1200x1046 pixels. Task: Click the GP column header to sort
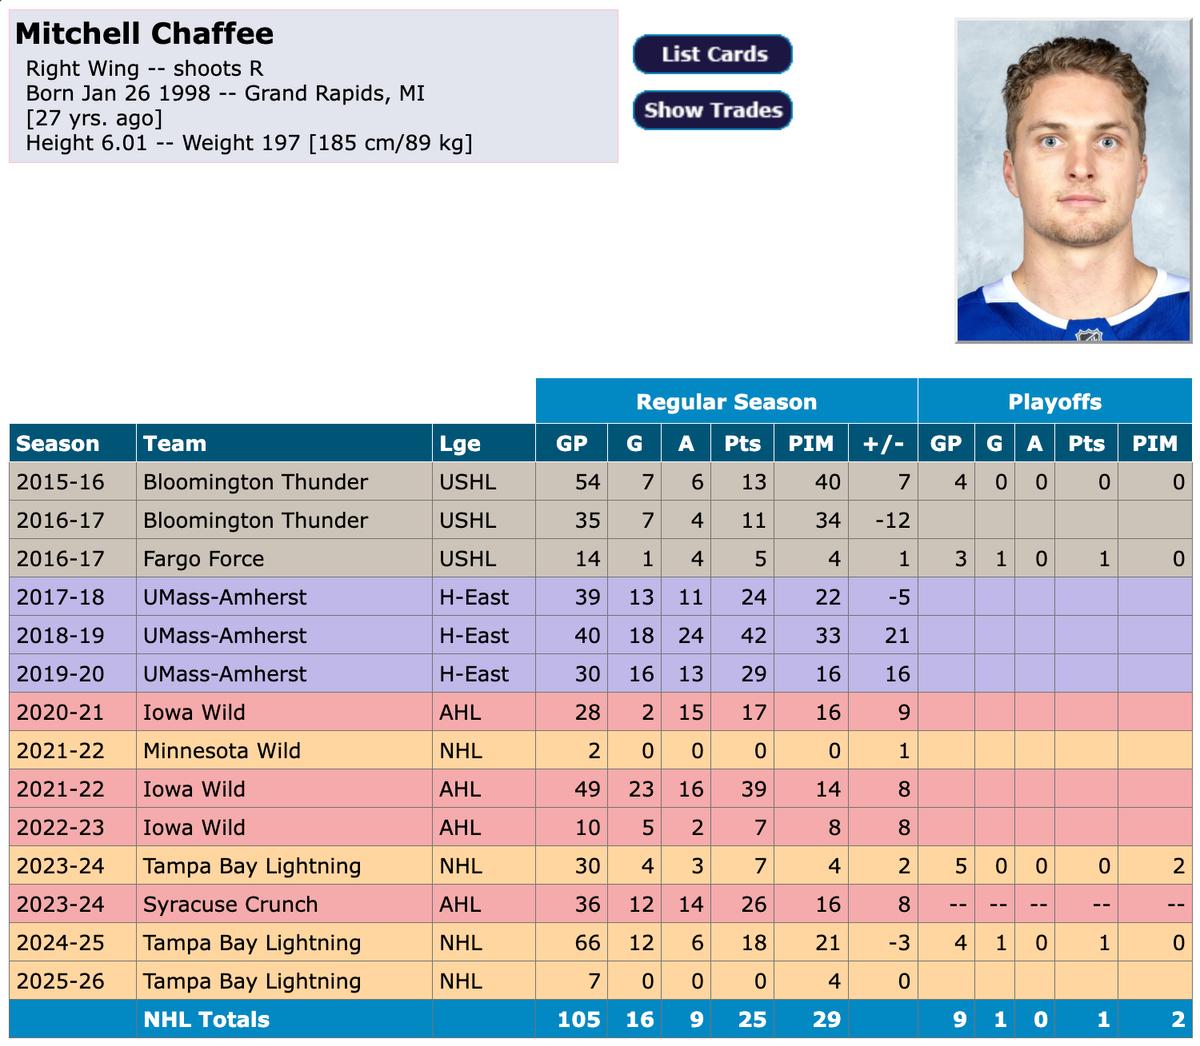pyautogui.click(x=570, y=443)
